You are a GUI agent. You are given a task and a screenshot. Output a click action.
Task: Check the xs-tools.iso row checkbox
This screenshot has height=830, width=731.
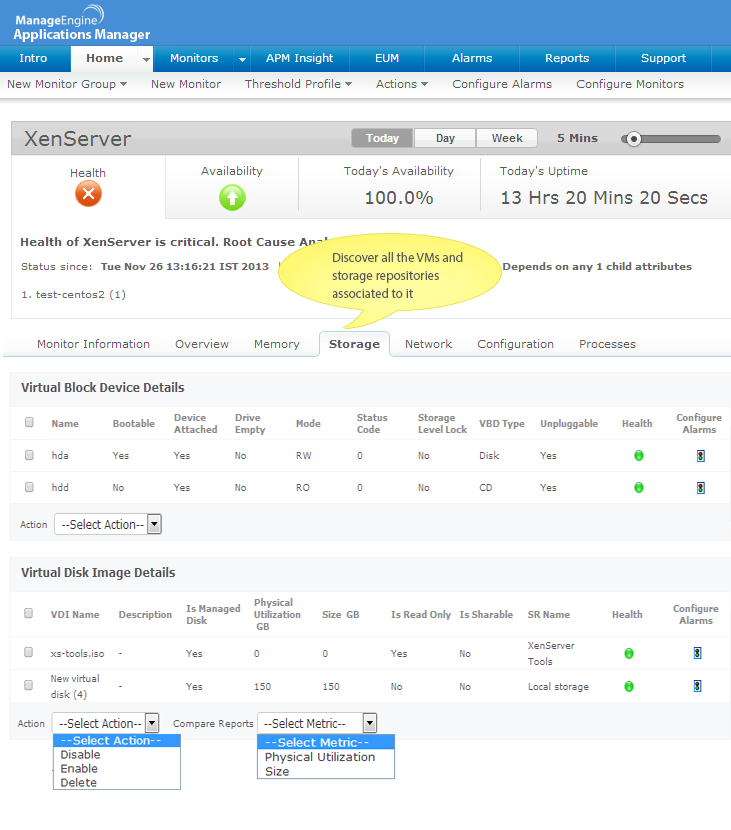coord(29,652)
